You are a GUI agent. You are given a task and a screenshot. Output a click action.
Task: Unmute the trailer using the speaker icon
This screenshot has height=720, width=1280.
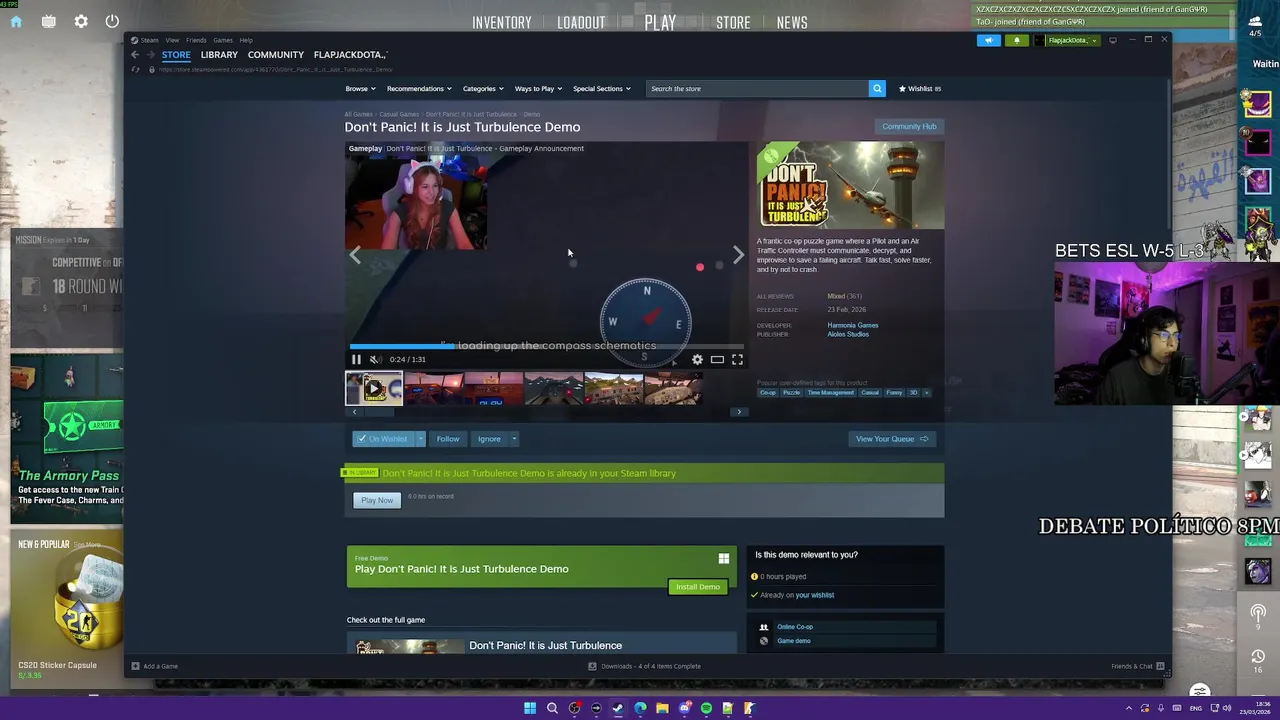375,359
